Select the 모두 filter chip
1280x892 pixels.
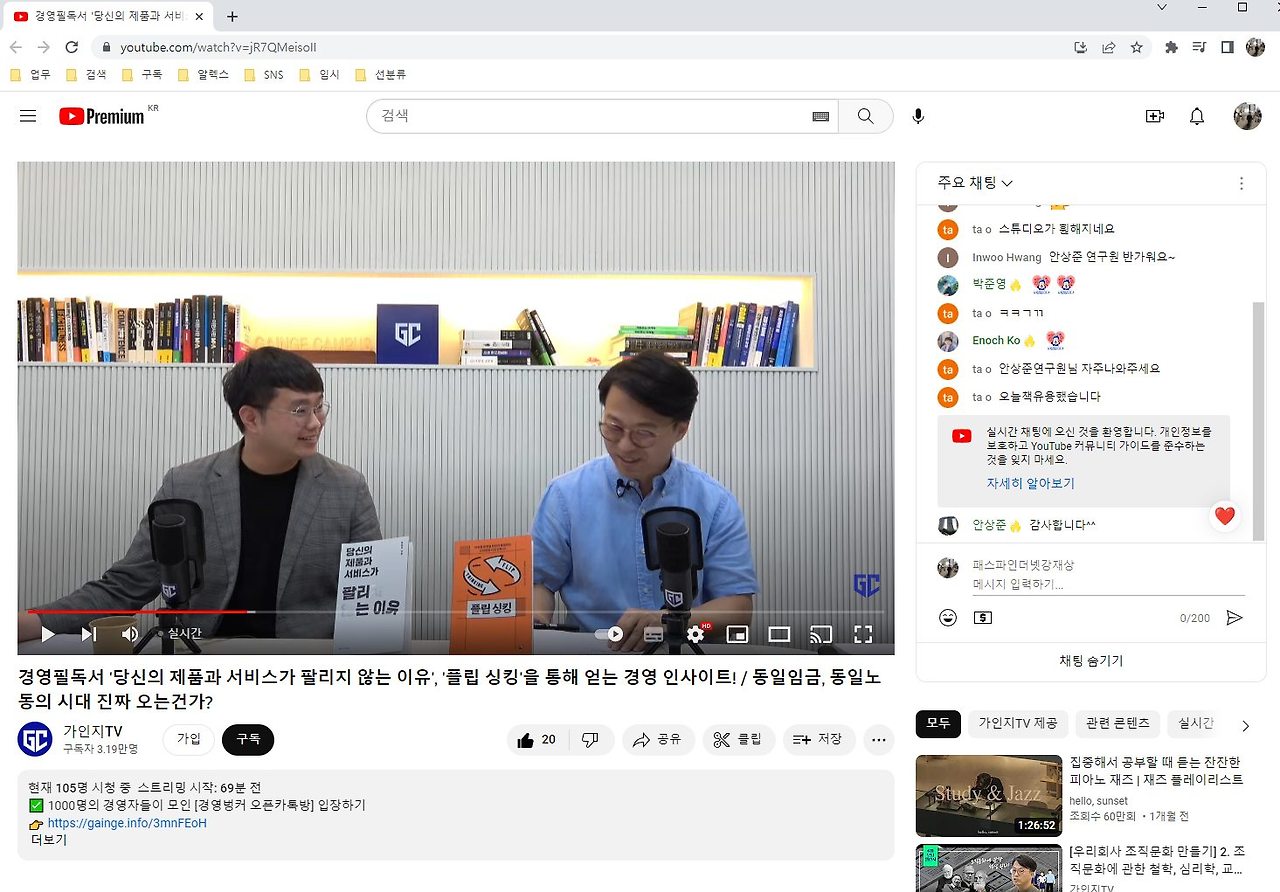(x=938, y=723)
